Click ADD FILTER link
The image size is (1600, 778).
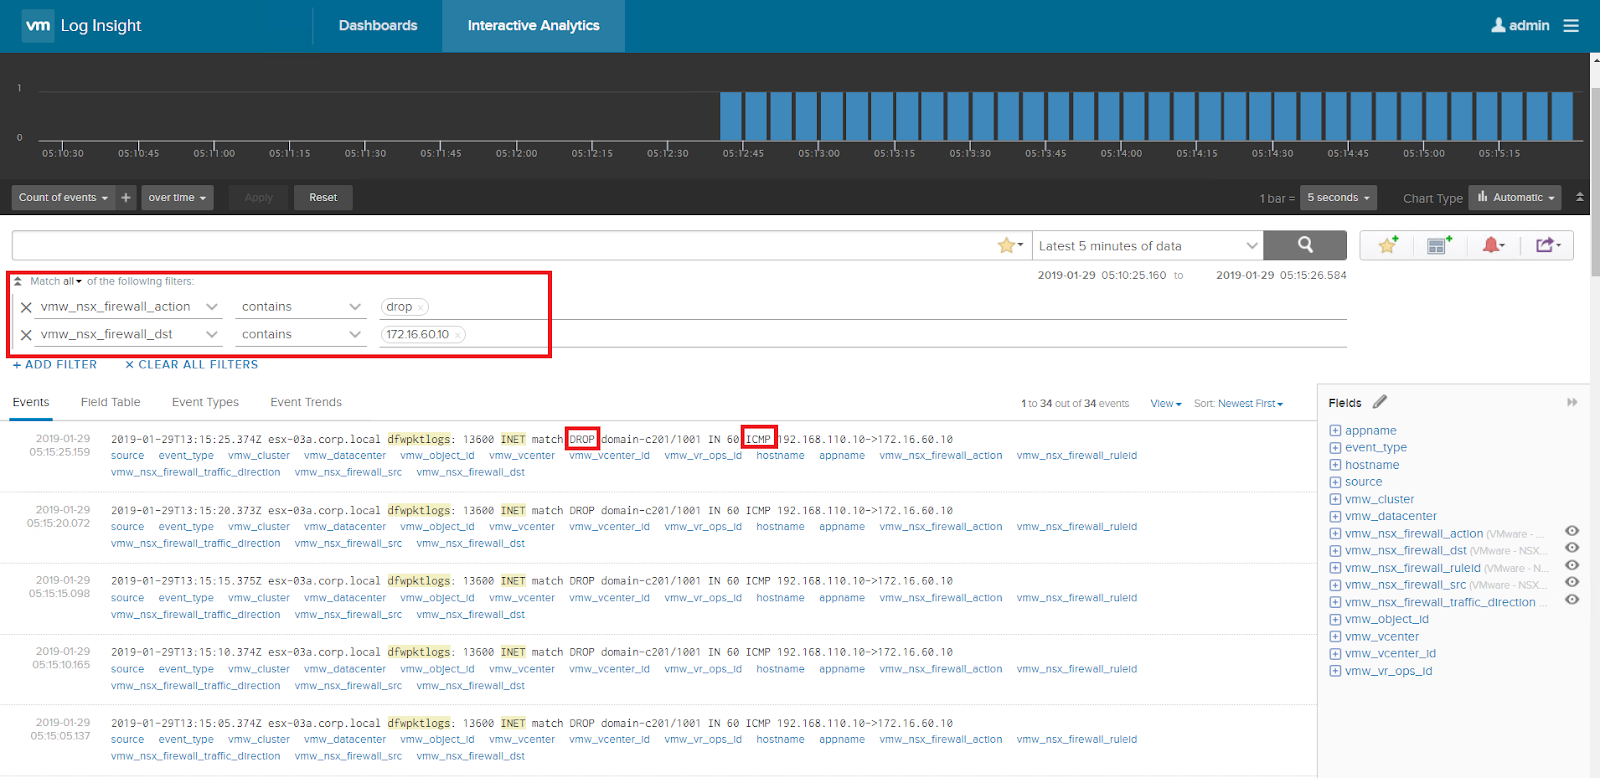click(55, 365)
